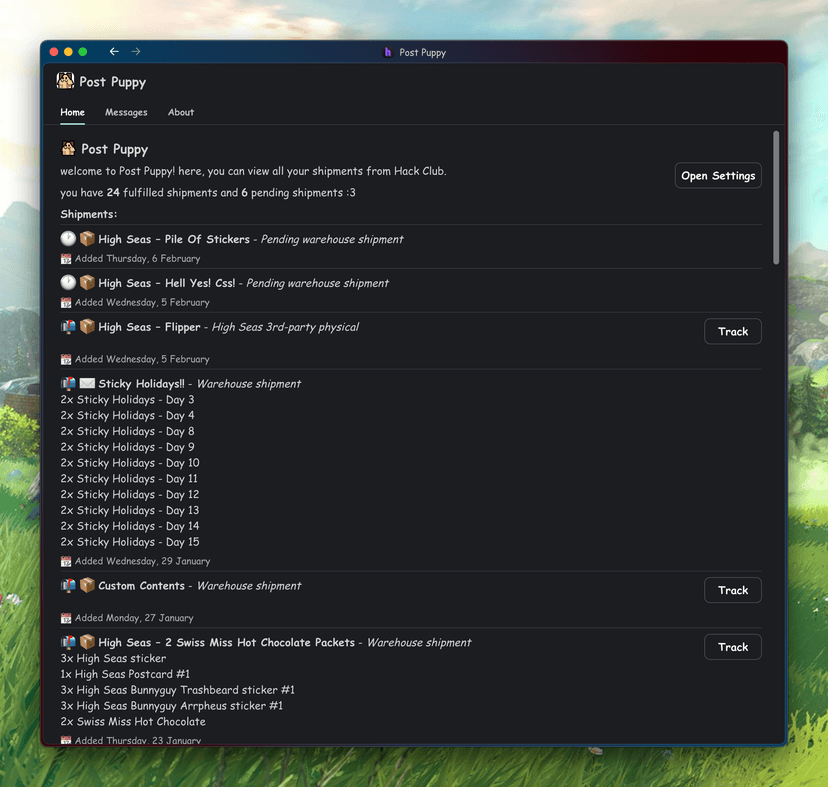Open the About tab
This screenshot has width=828, height=787.
(x=181, y=112)
